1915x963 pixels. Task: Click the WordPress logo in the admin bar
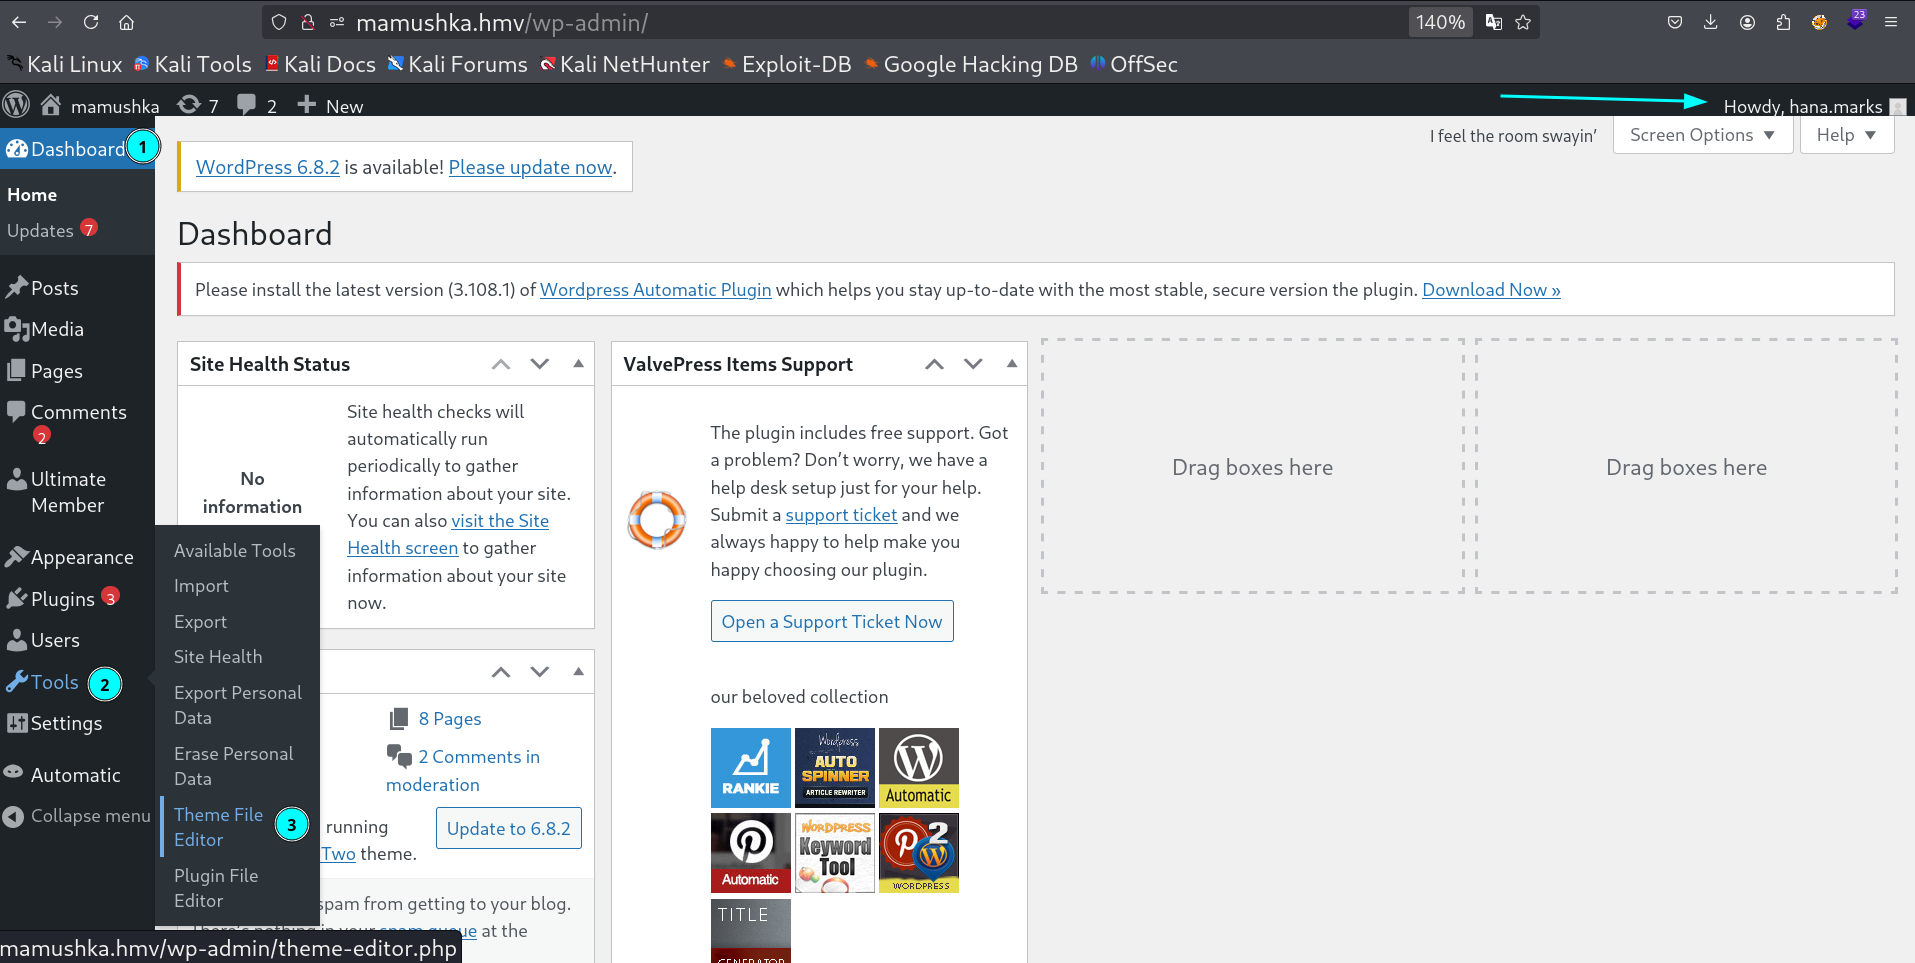(x=17, y=104)
